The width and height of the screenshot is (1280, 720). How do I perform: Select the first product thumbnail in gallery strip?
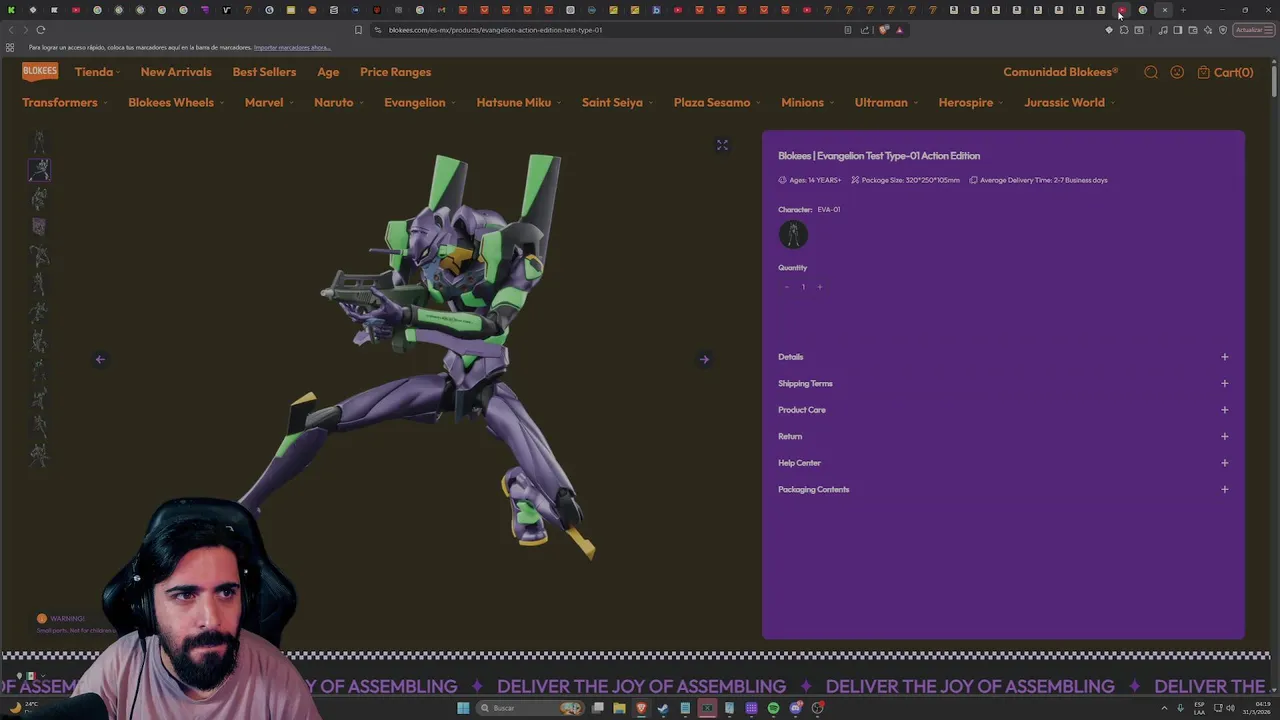(x=39, y=142)
